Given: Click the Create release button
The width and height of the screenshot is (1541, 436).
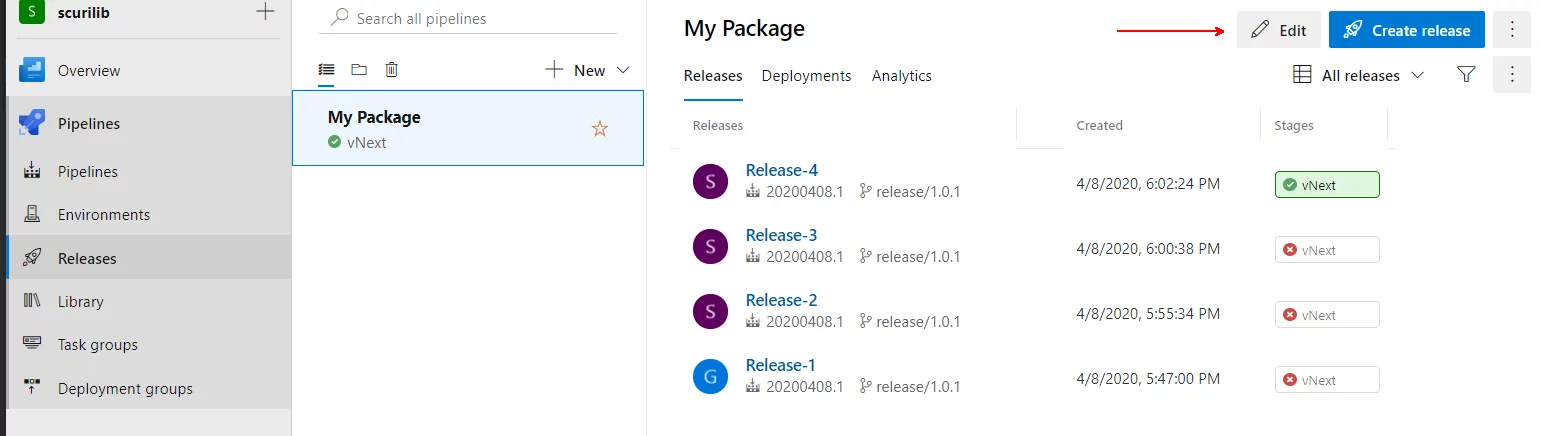Looking at the screenshot, I should click(1407, 30).
